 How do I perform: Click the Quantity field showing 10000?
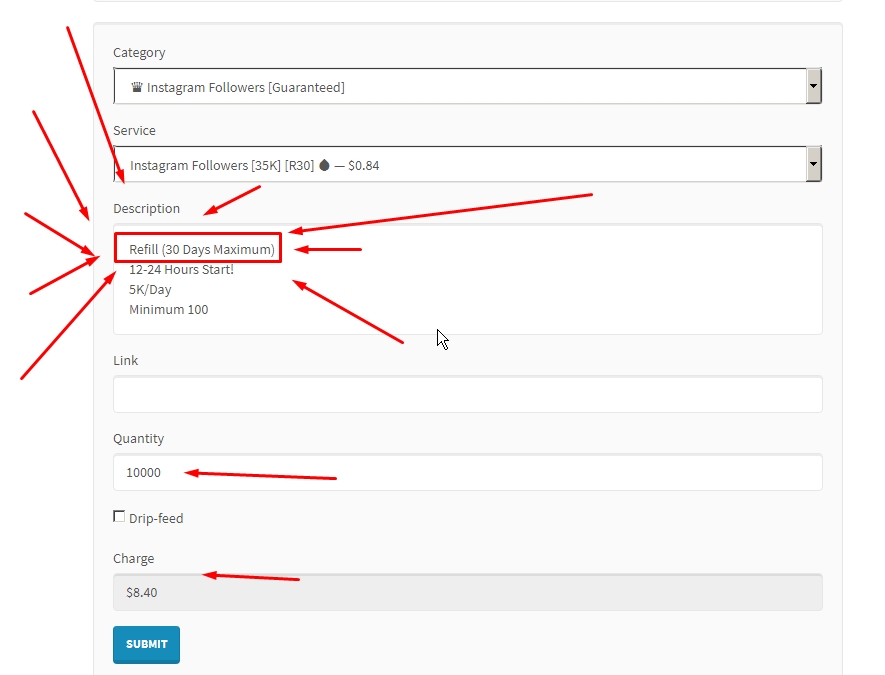pyautogui.click(x=467, y=472)
